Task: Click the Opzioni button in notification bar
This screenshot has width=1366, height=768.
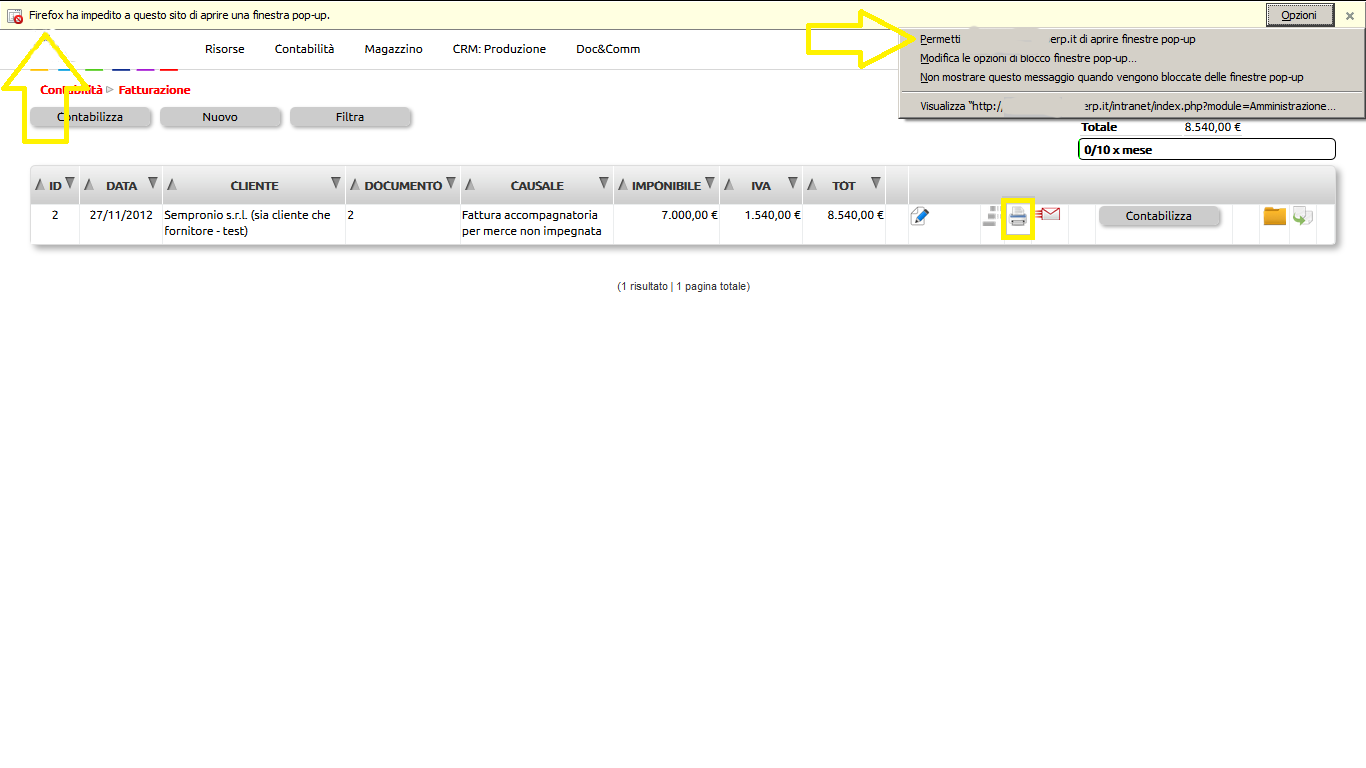Action: [x=1299, y=15]
